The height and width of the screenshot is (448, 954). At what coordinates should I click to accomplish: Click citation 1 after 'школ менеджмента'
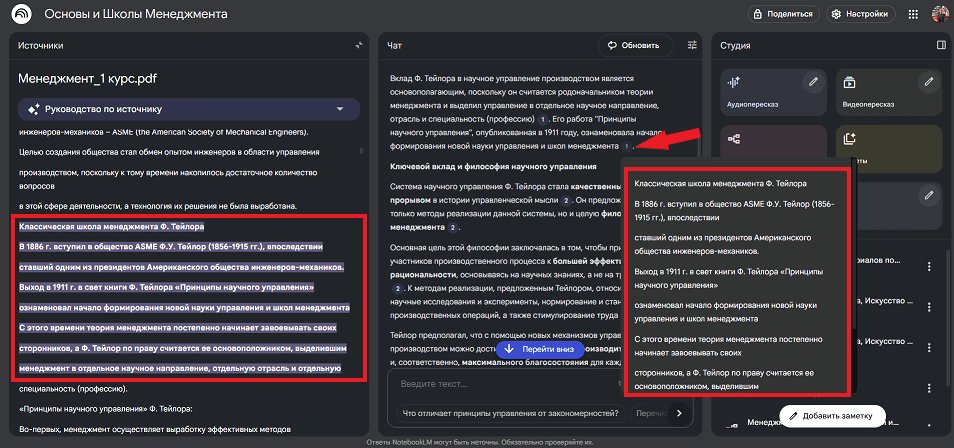625,146
